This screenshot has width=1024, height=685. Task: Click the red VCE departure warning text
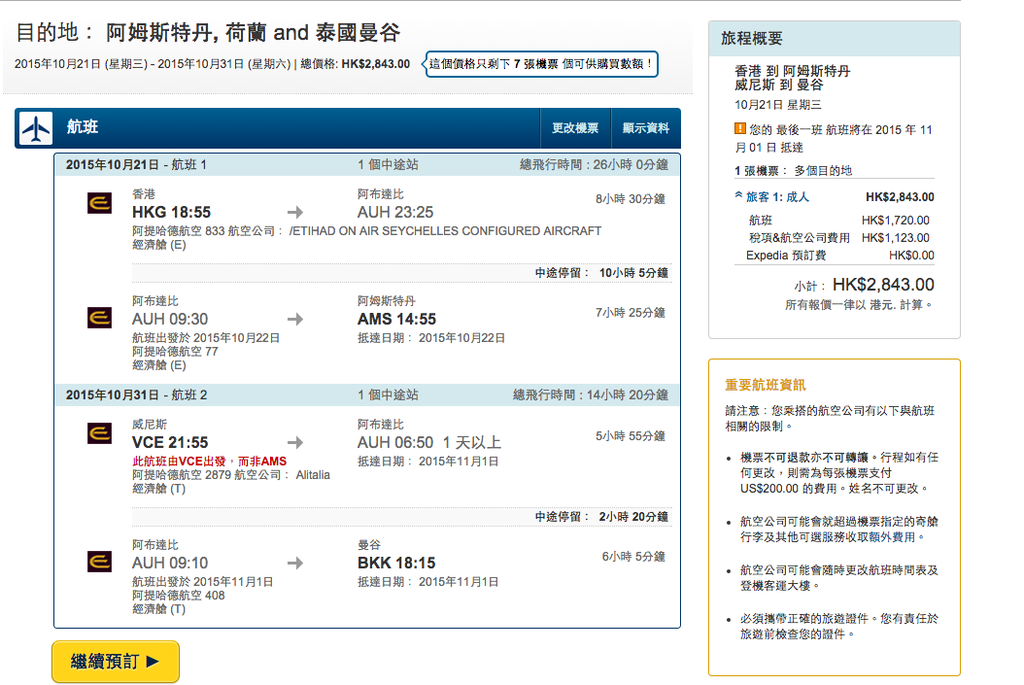tap(209, 461)
